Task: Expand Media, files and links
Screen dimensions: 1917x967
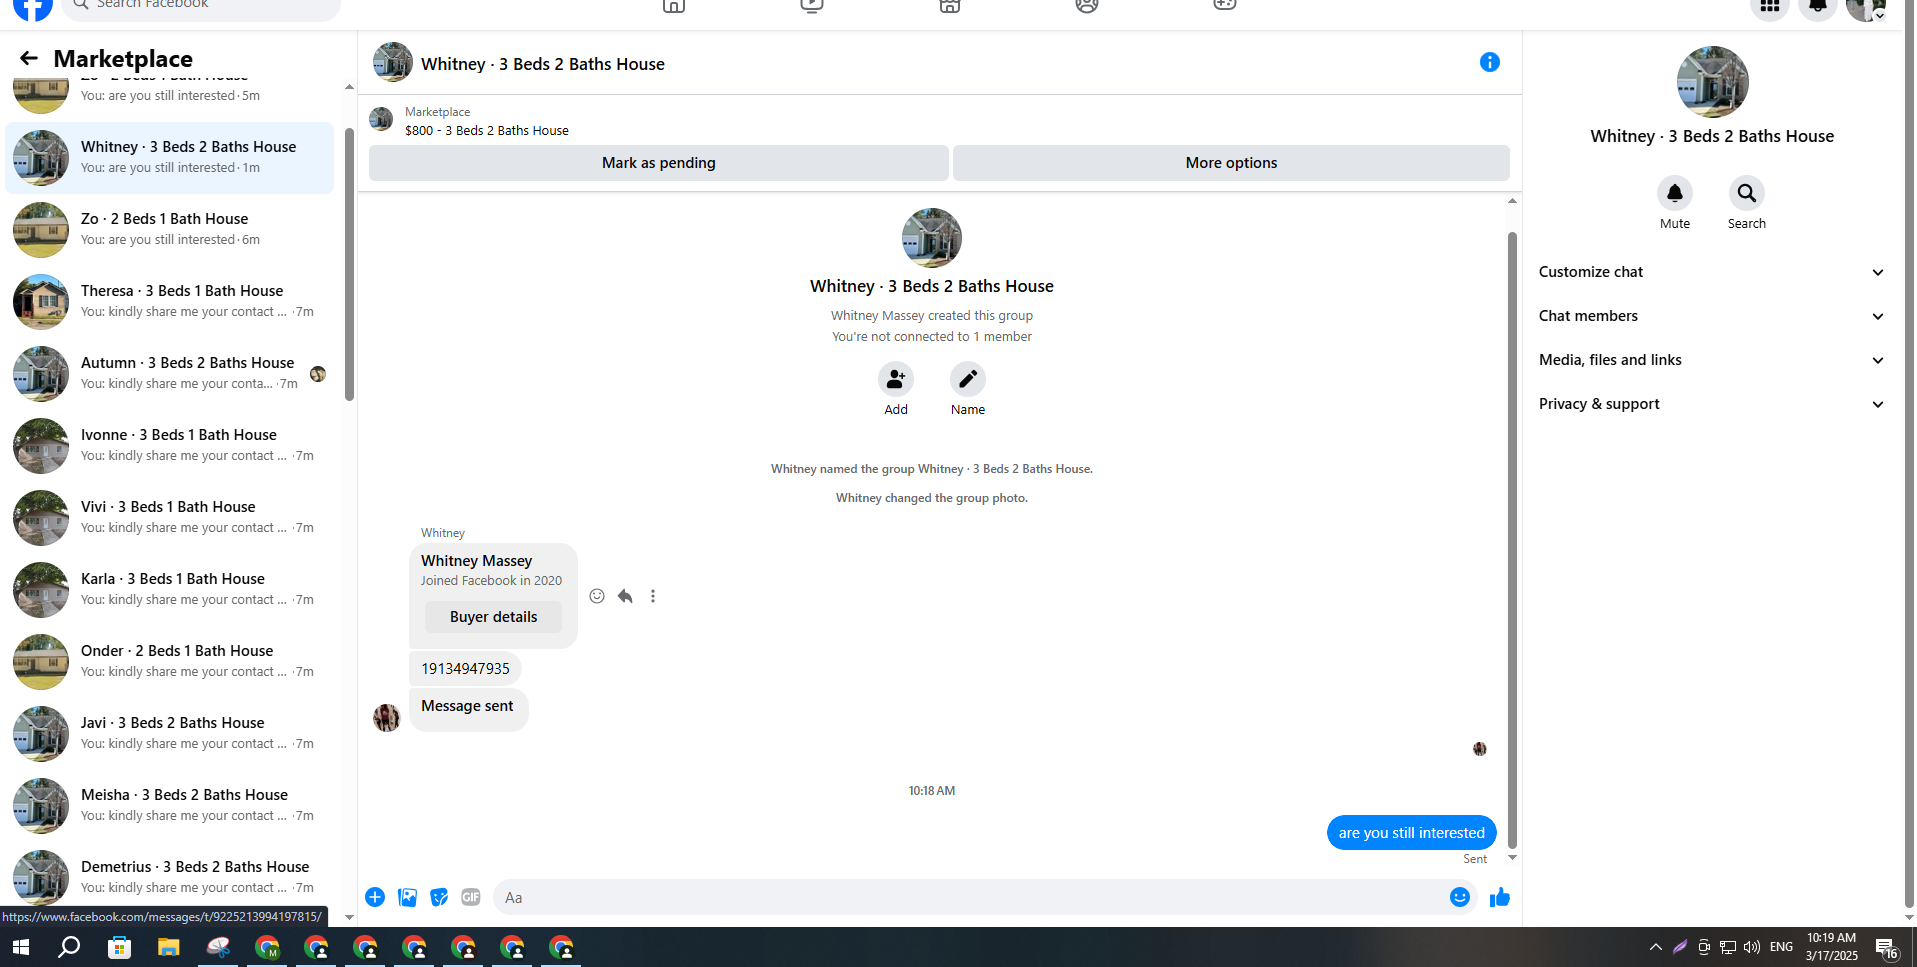Action: (1711, 360)
